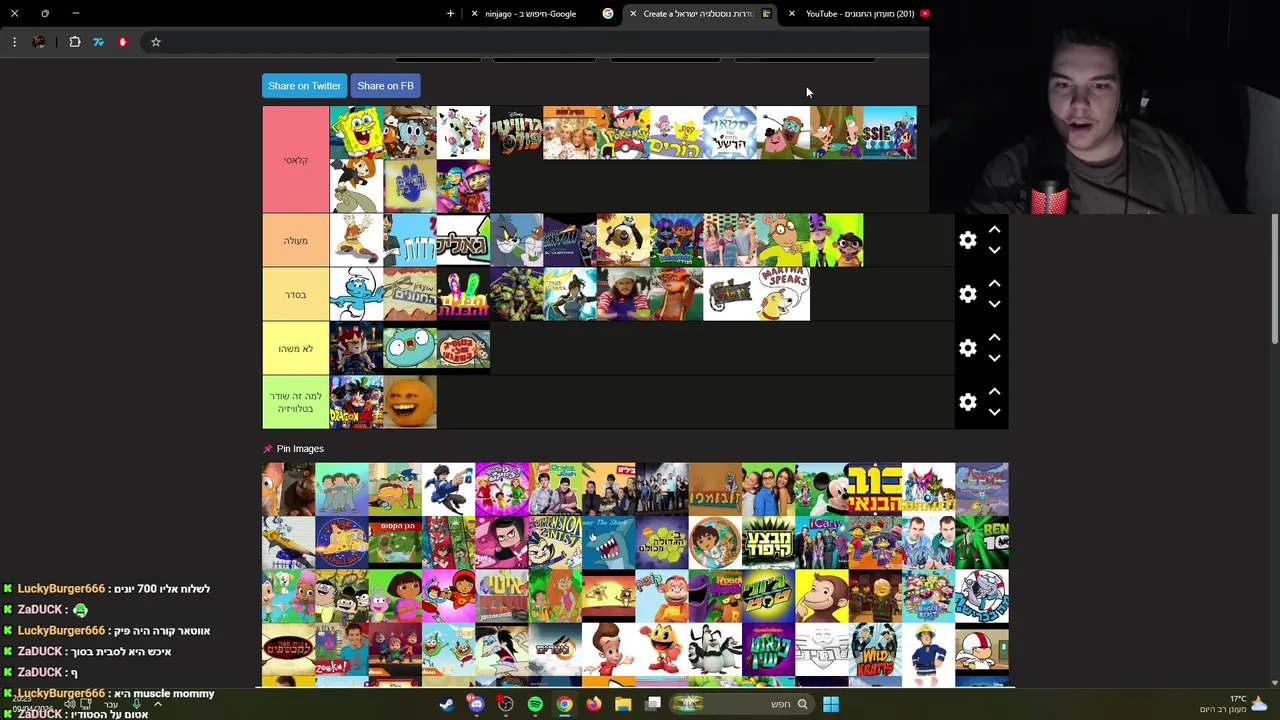Select the Phineas and Ferb image
The height and width of the screenshot is (720, 1280).
point(836,133)
